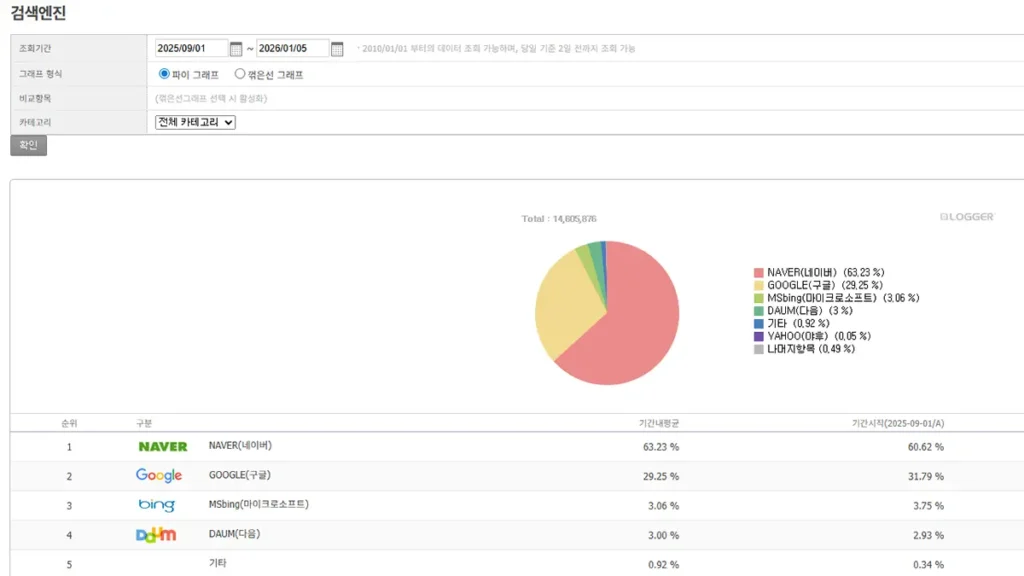Click the 검색엔진 page heading

[37, 11]
